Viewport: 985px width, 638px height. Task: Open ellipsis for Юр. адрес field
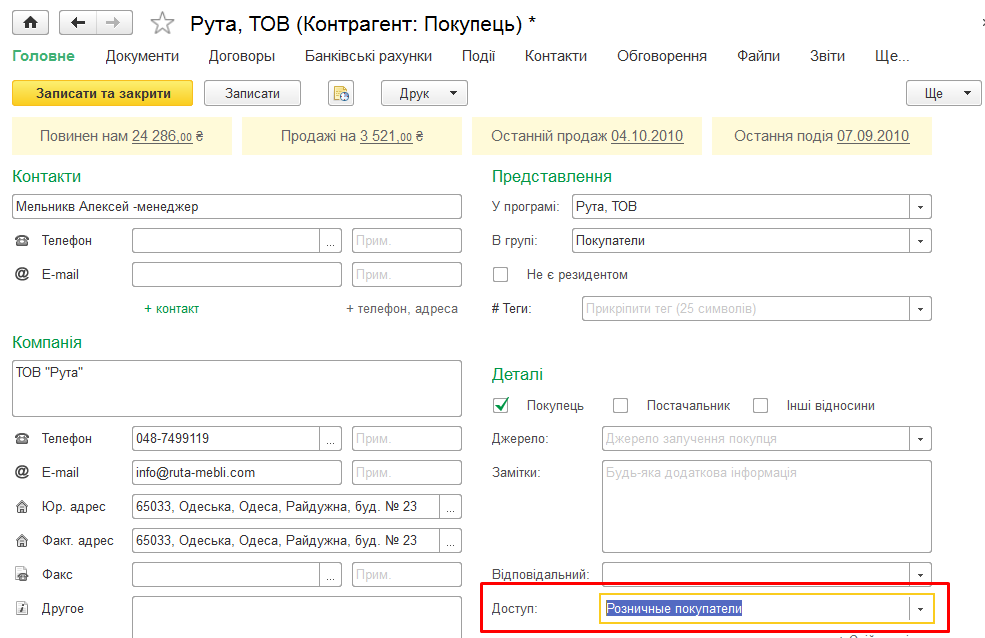[x=450, y=507]
